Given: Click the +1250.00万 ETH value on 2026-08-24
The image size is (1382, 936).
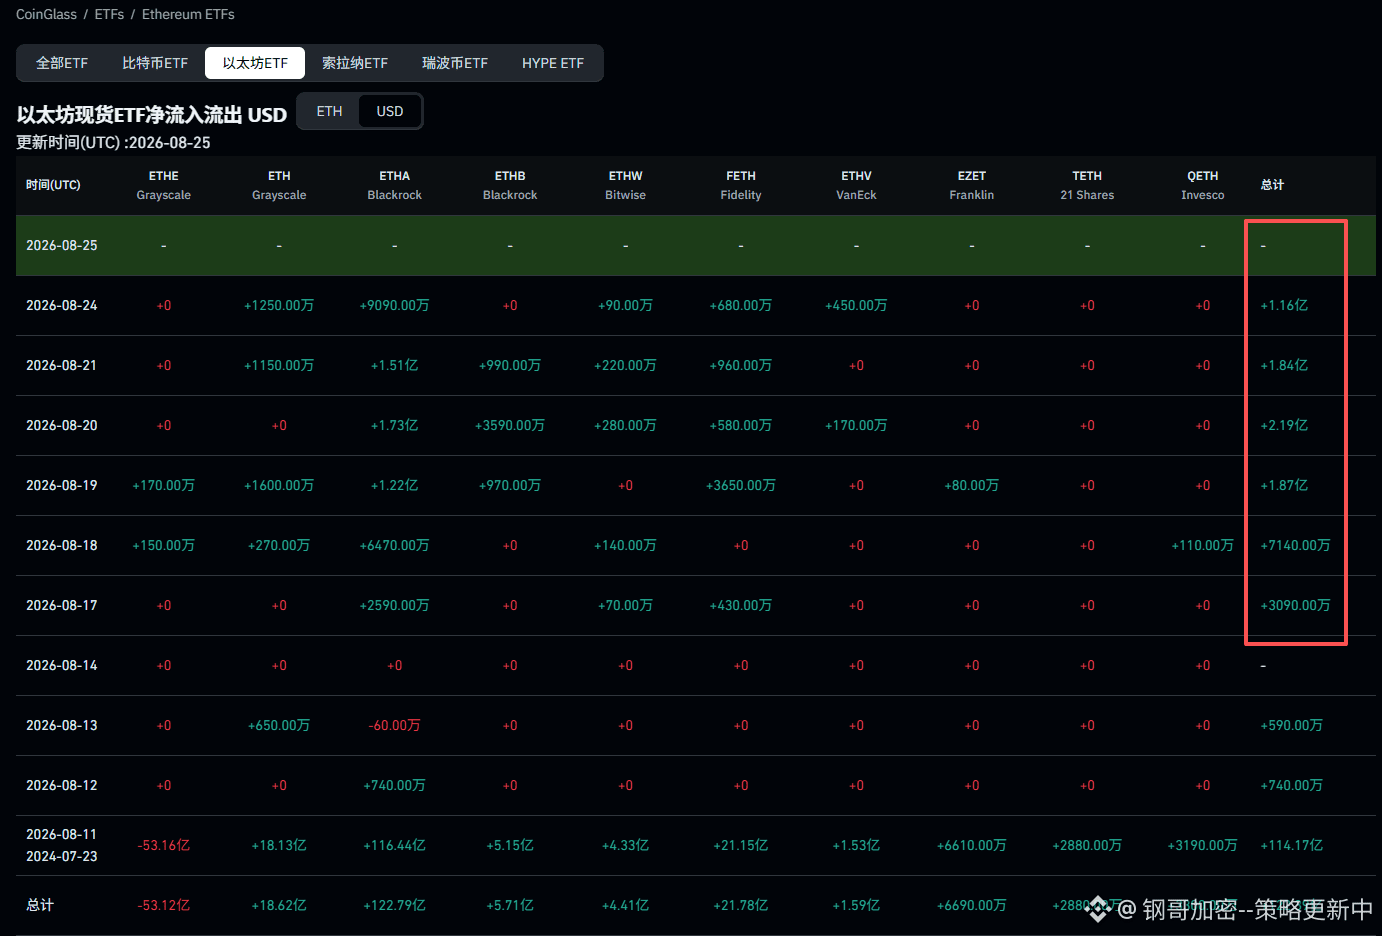Looking at the screenshot, I should point(279,305).
